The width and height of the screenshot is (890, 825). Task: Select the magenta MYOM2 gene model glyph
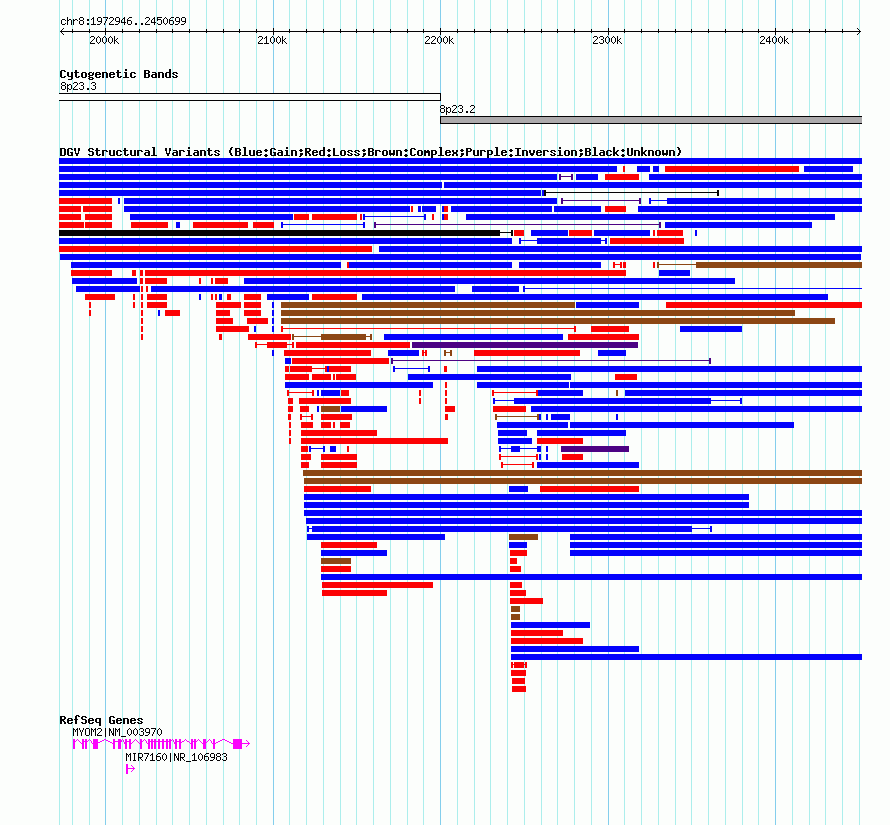point(161,744)
